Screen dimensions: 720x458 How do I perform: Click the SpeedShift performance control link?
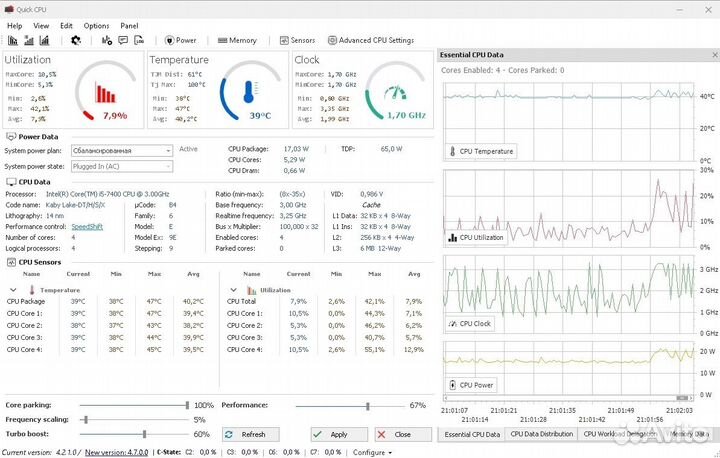(86, 226)
